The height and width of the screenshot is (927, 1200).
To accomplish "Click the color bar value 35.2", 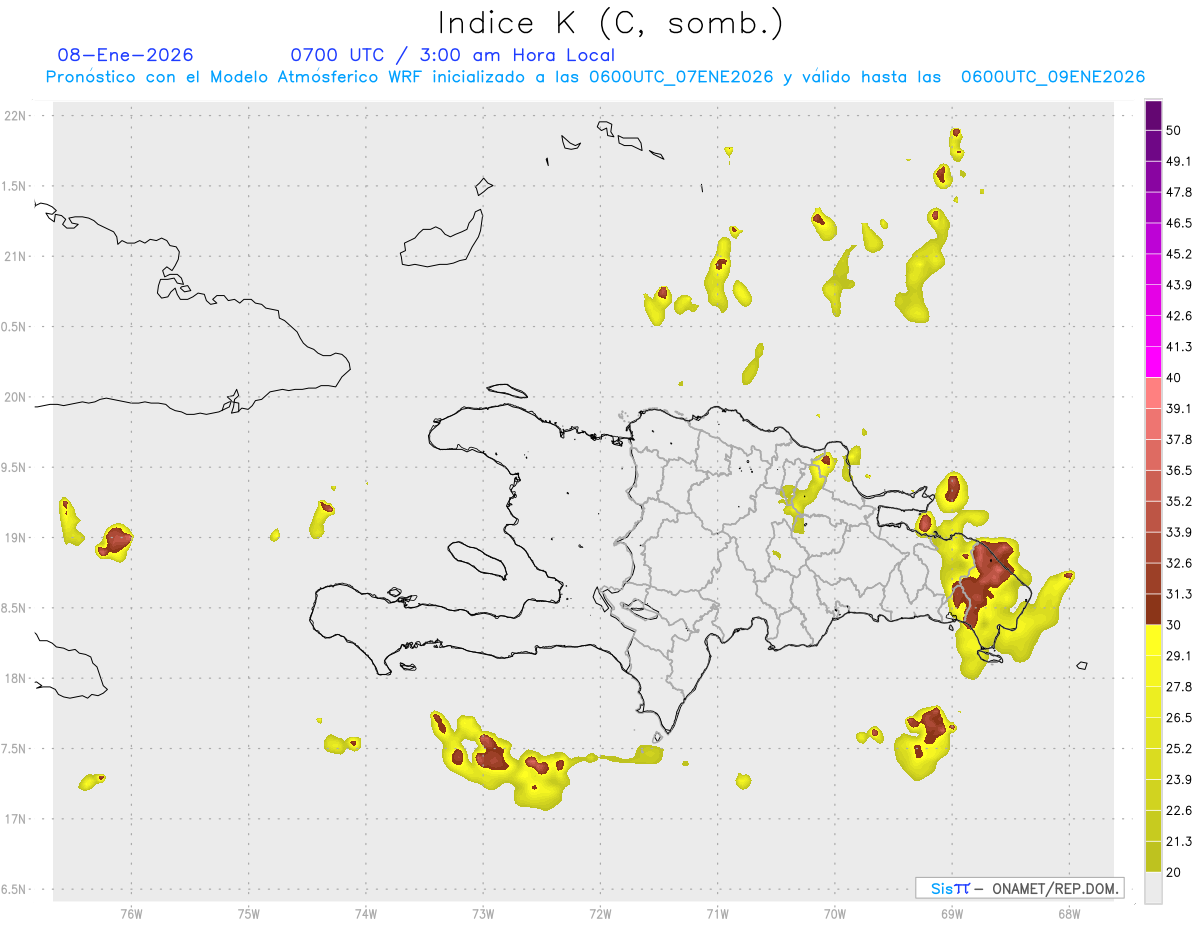I will click(x=1179, y=501).
